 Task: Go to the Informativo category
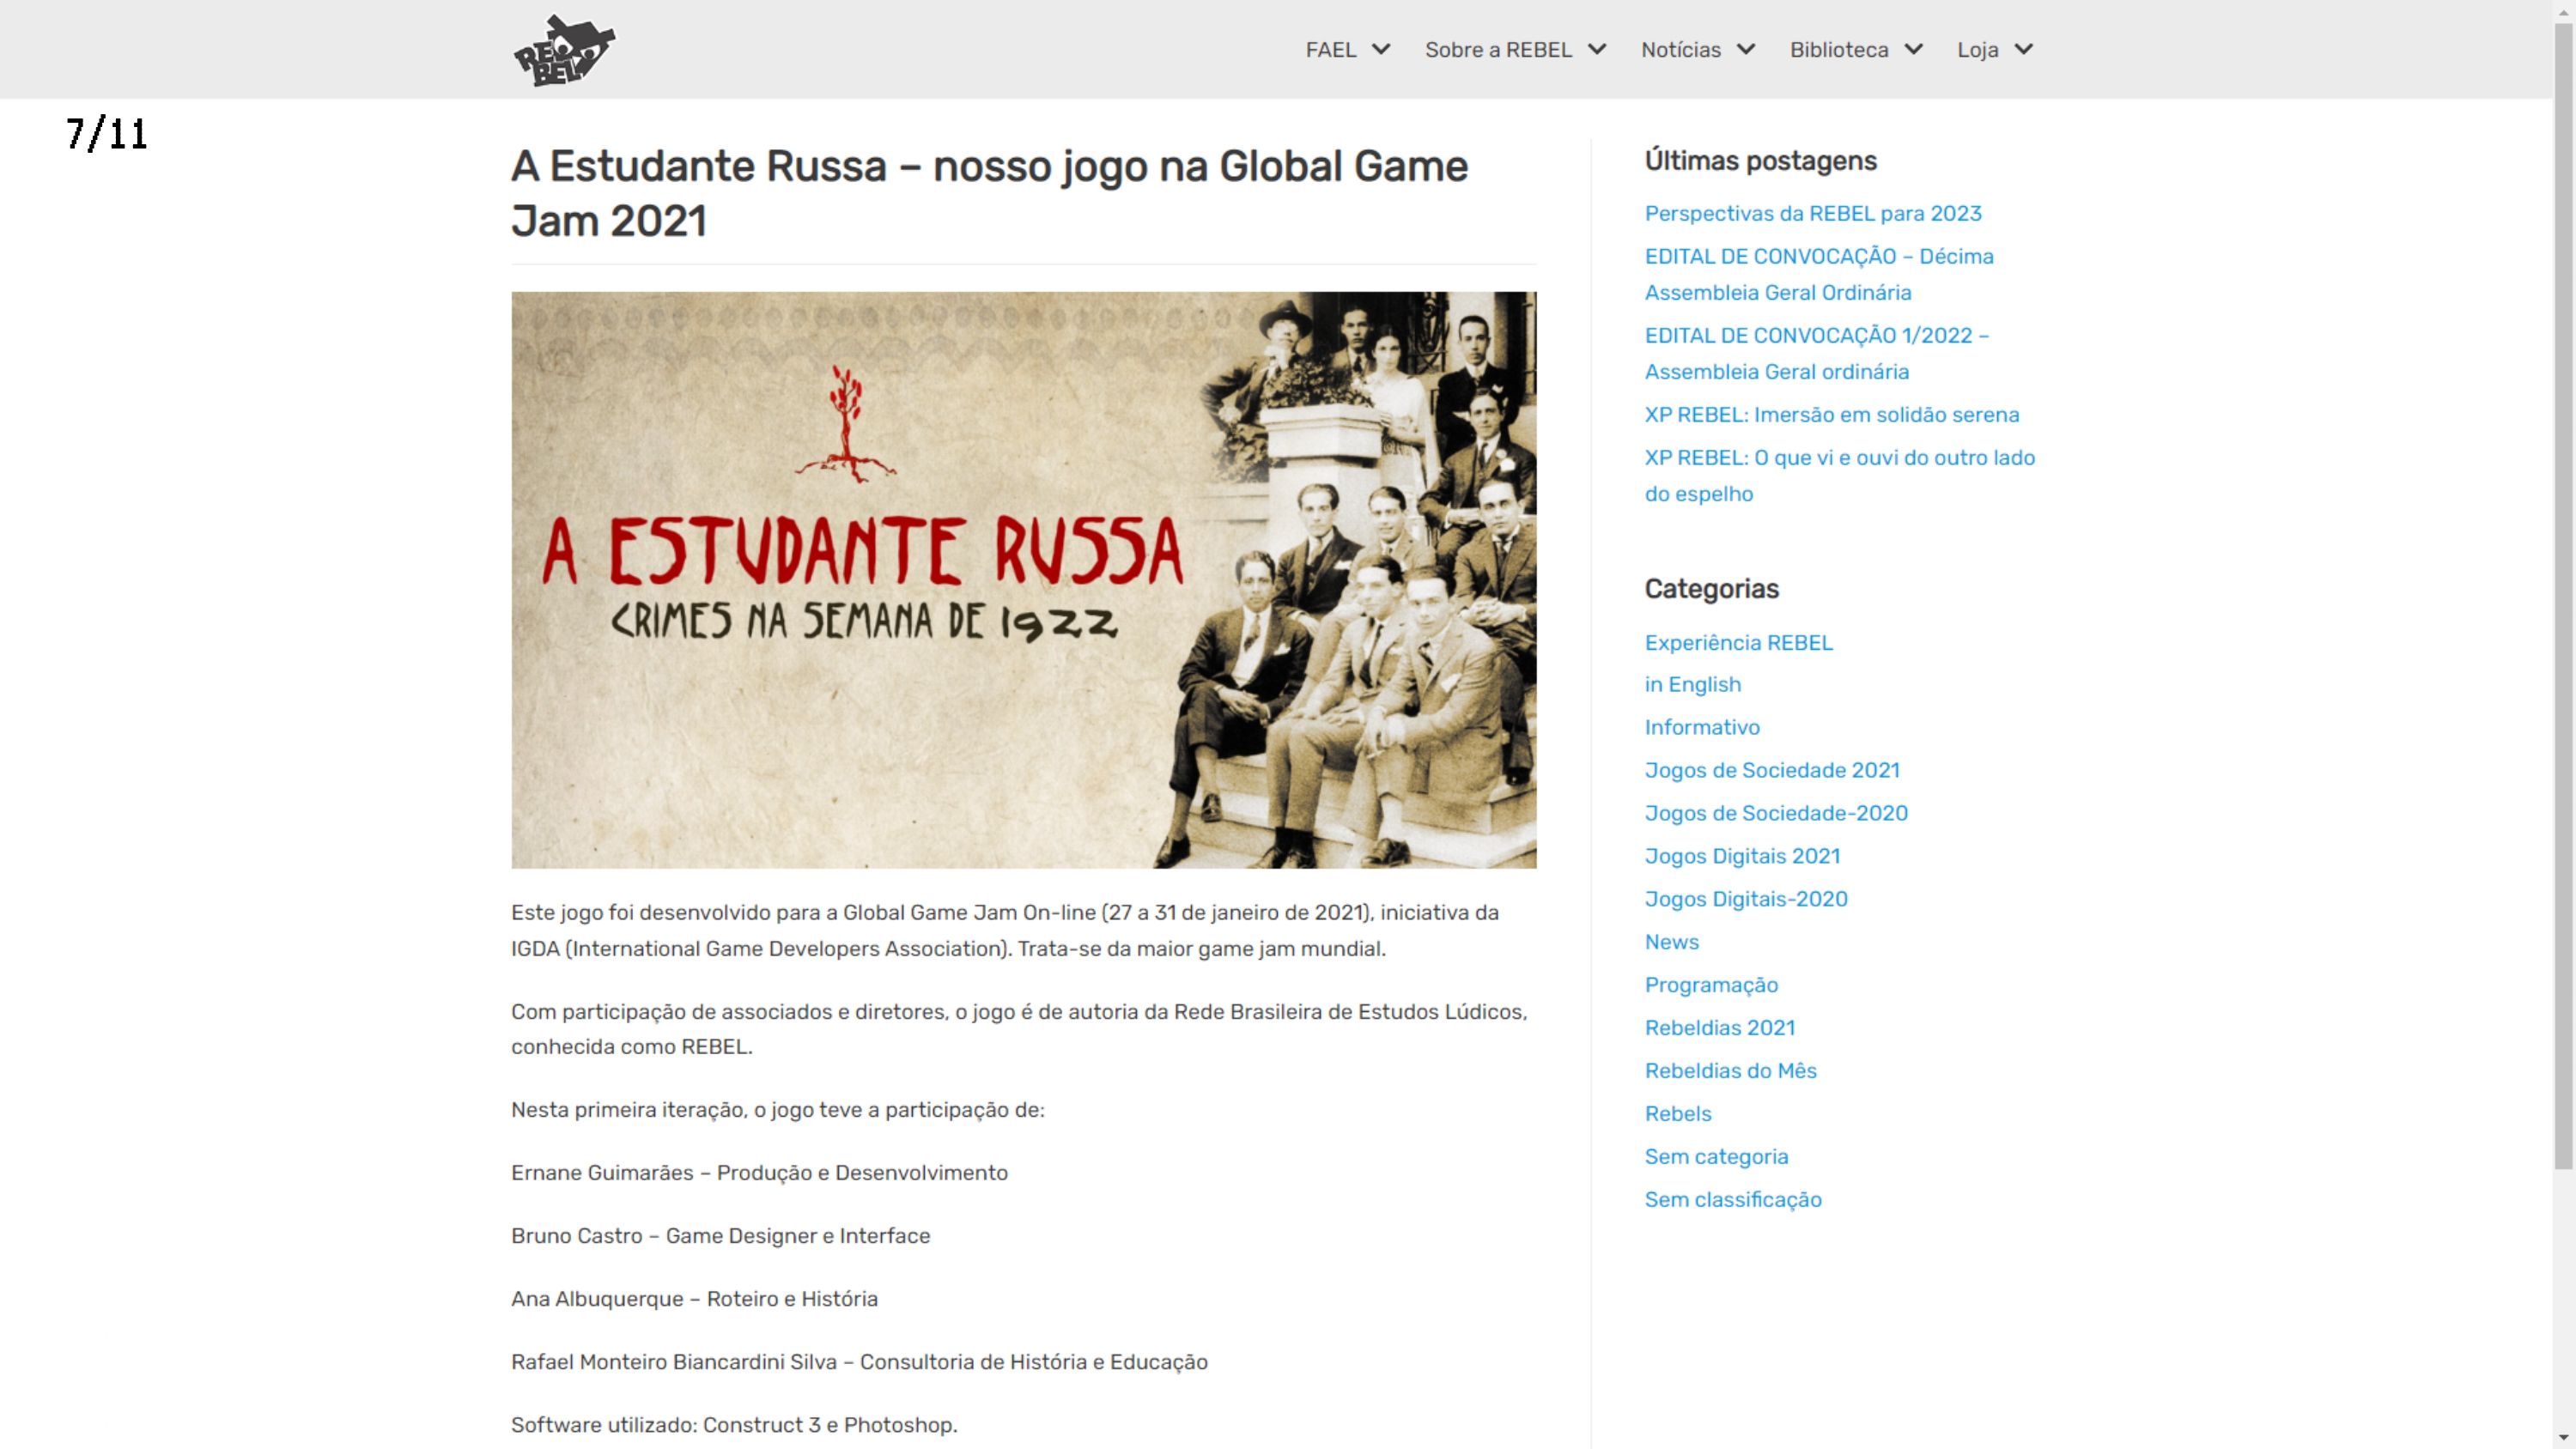coord(1702,727)
